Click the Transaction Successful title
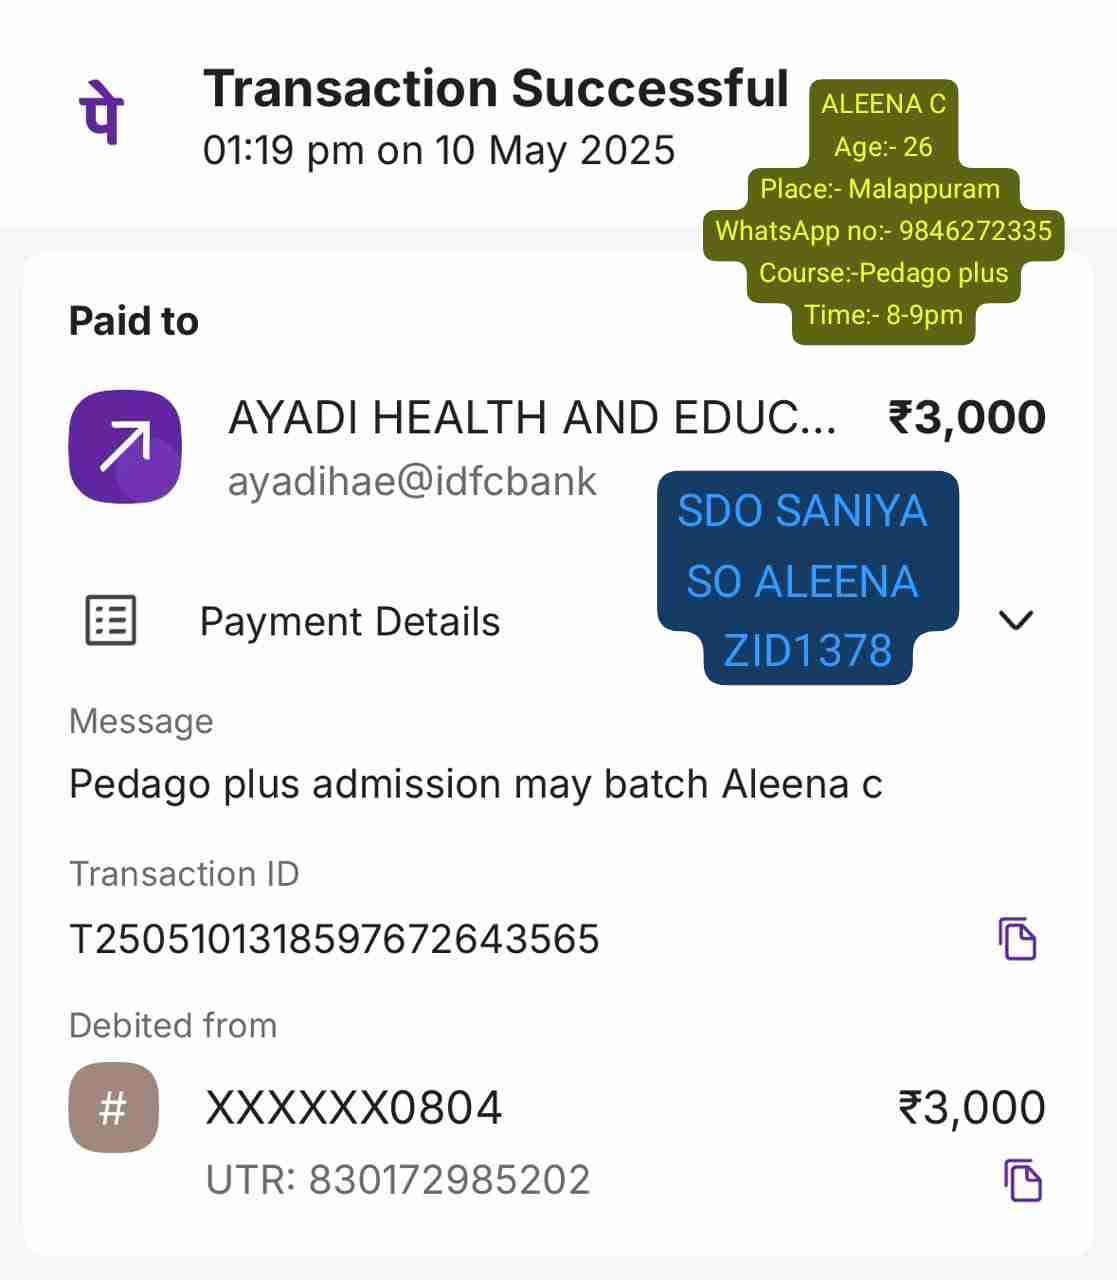The image size is (1117, 1280). click(x=496, y=88)
